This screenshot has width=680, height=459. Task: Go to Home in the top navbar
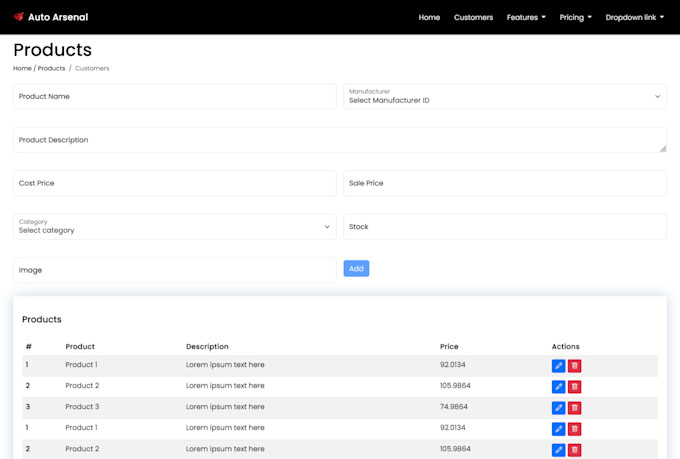[429, 17]
